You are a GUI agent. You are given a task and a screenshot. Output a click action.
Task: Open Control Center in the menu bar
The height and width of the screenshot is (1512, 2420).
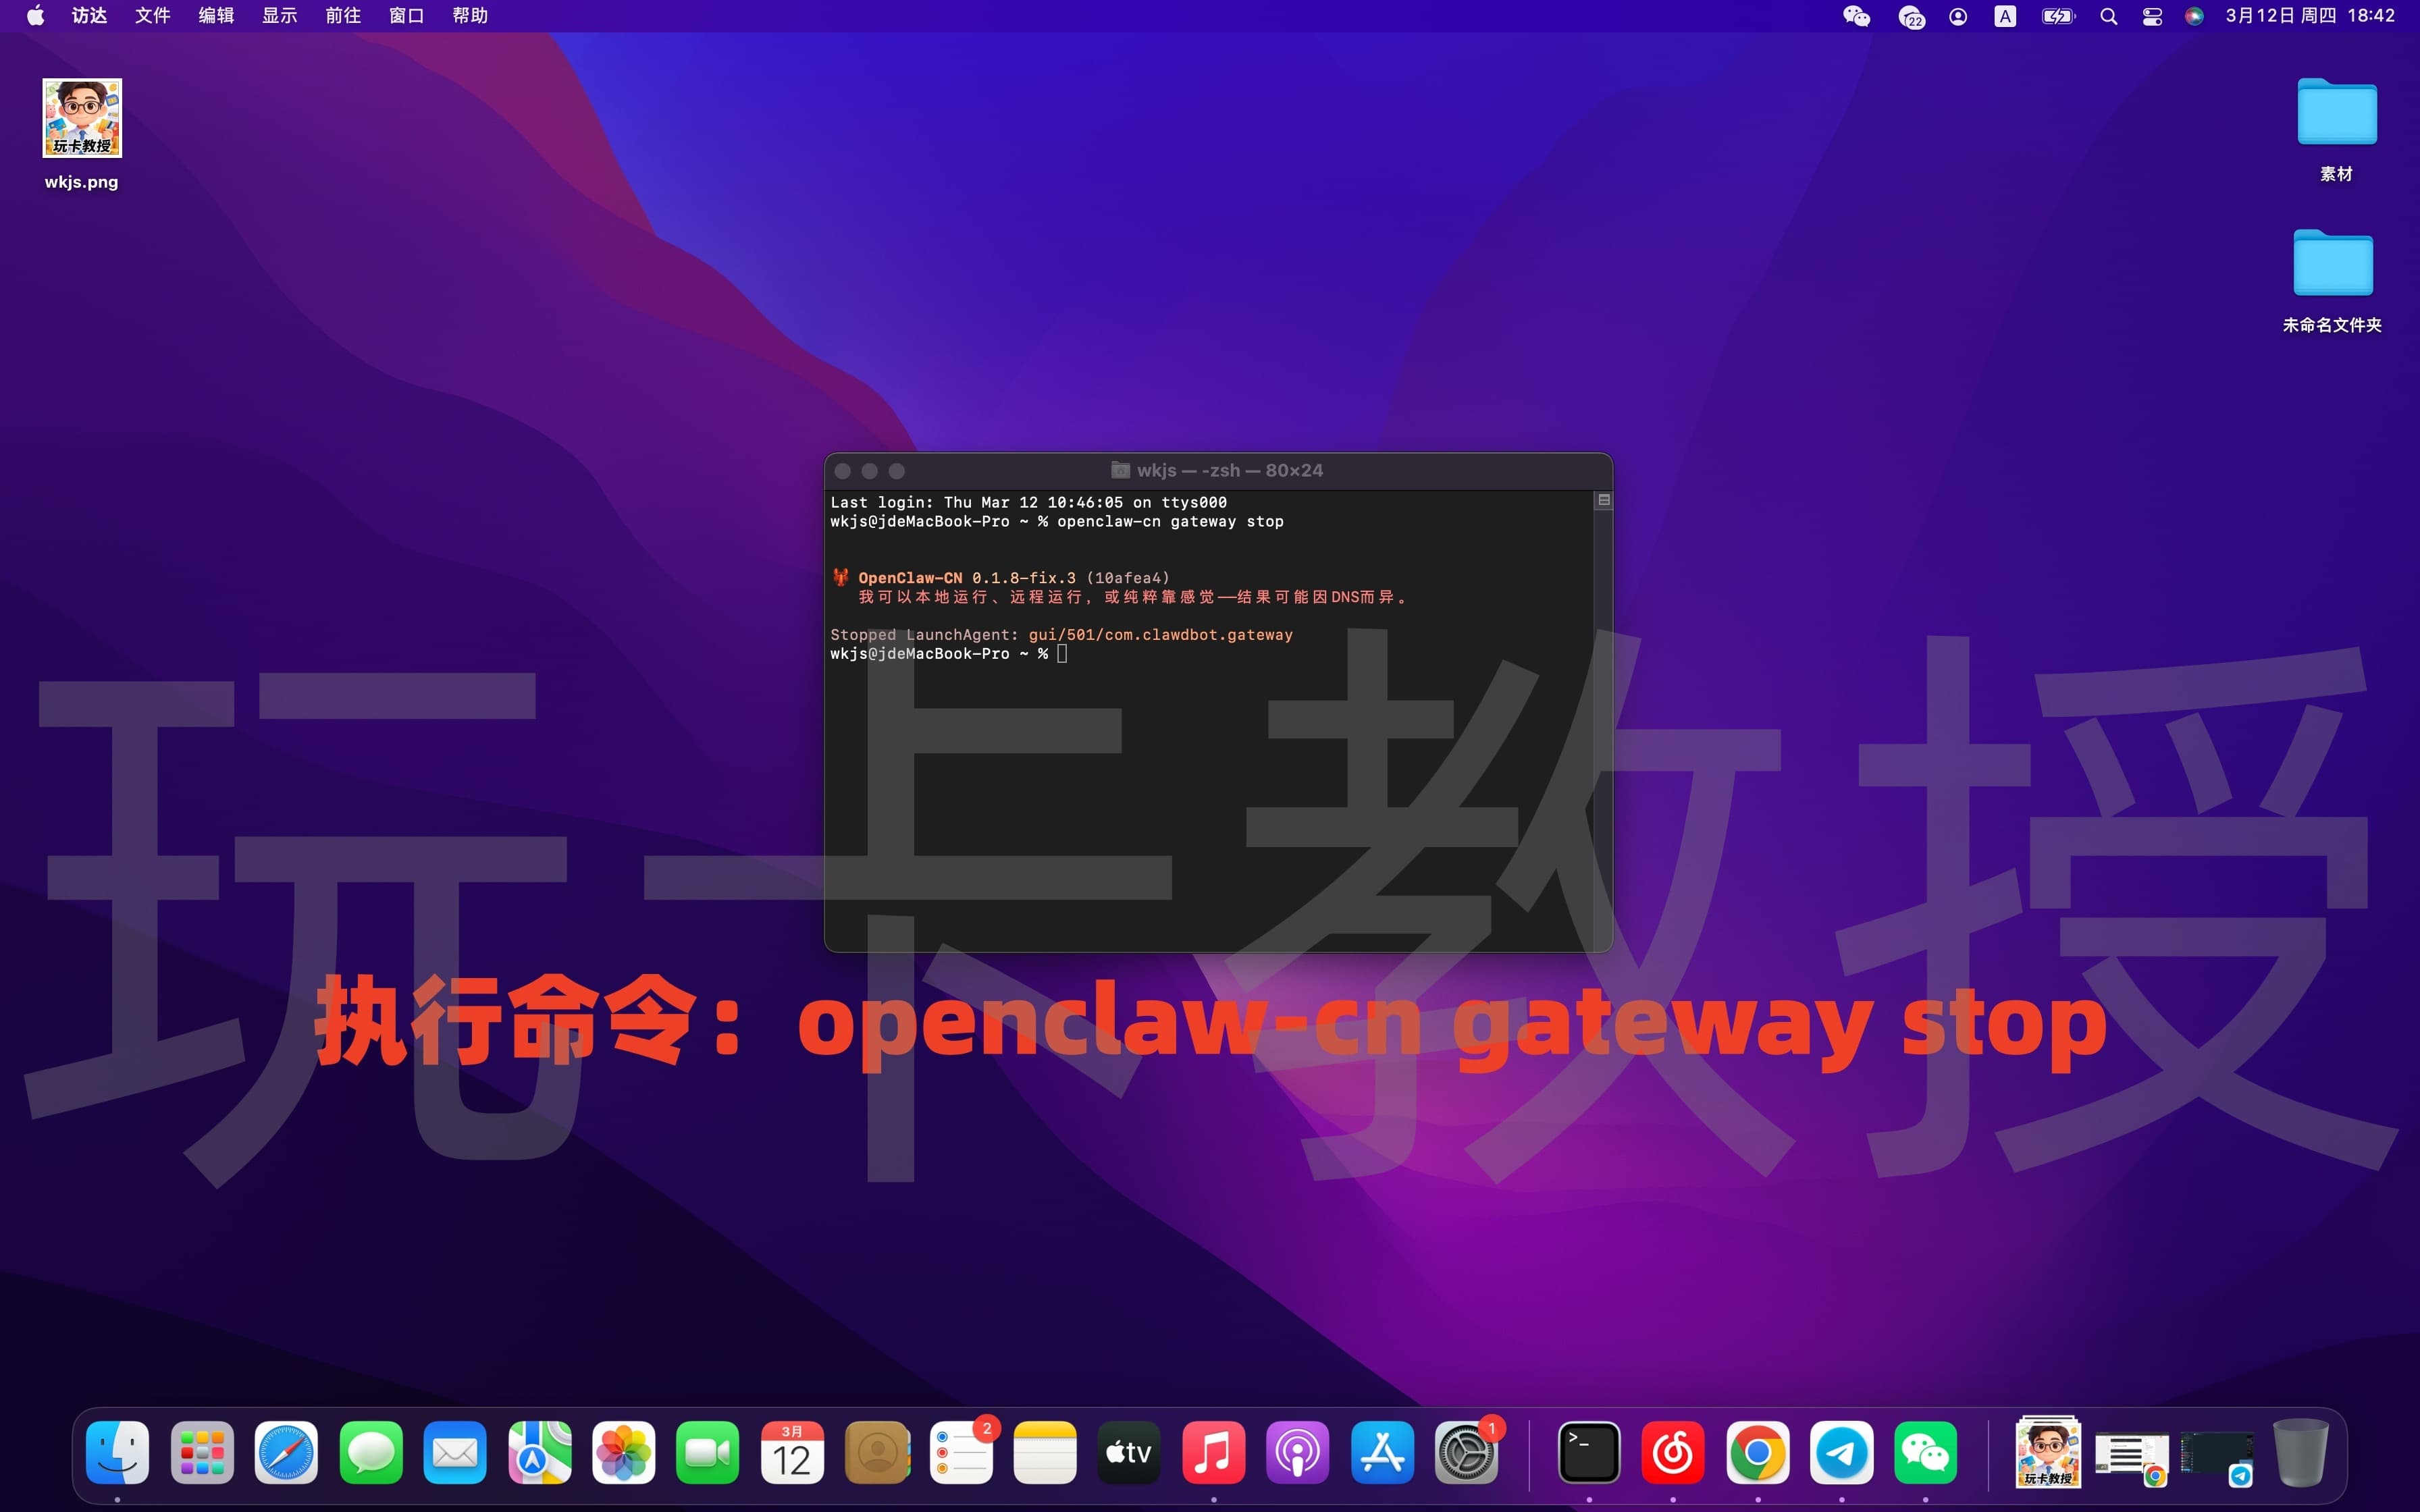(2152, 16)
